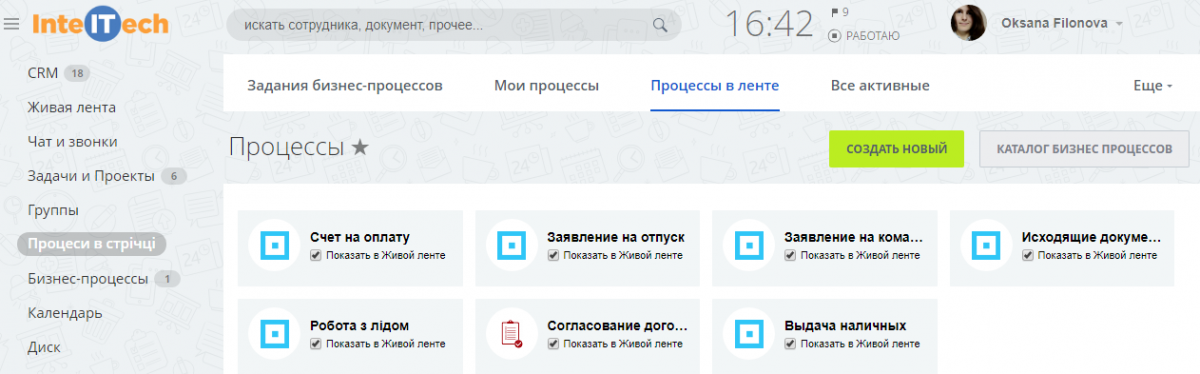
Task: Click the СОЗДАТЬ НОВЫЙ button
Action: click(896, 148)
